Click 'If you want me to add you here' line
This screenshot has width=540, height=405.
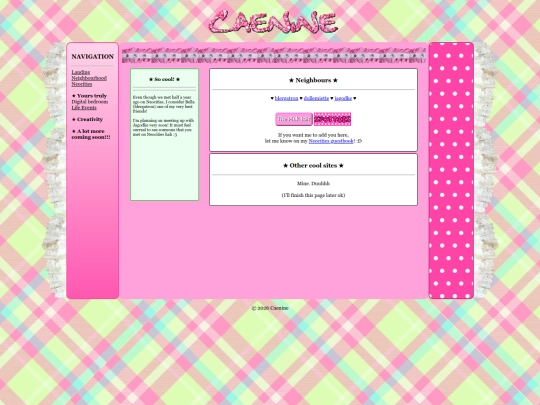pyautogui.click(x=313, y=135)
